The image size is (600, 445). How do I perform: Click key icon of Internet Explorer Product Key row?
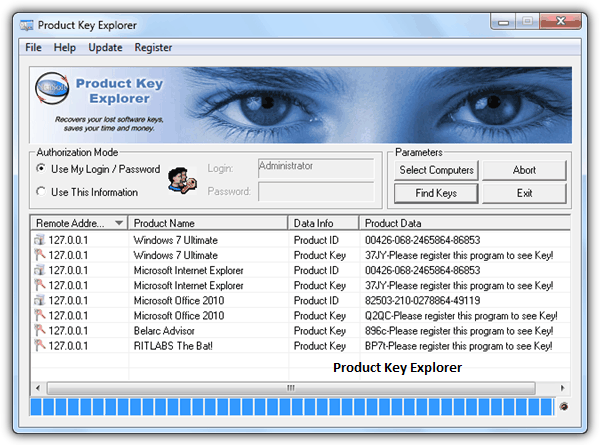[x=39, y=285]
